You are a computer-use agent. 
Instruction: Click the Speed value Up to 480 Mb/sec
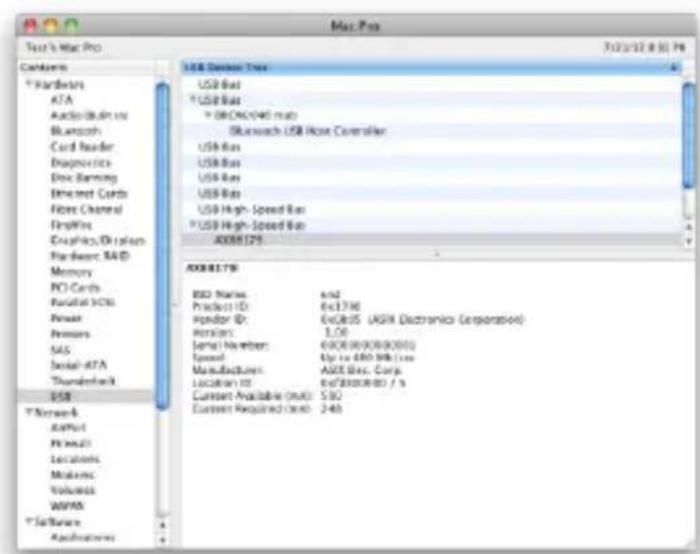click(367, 358)
